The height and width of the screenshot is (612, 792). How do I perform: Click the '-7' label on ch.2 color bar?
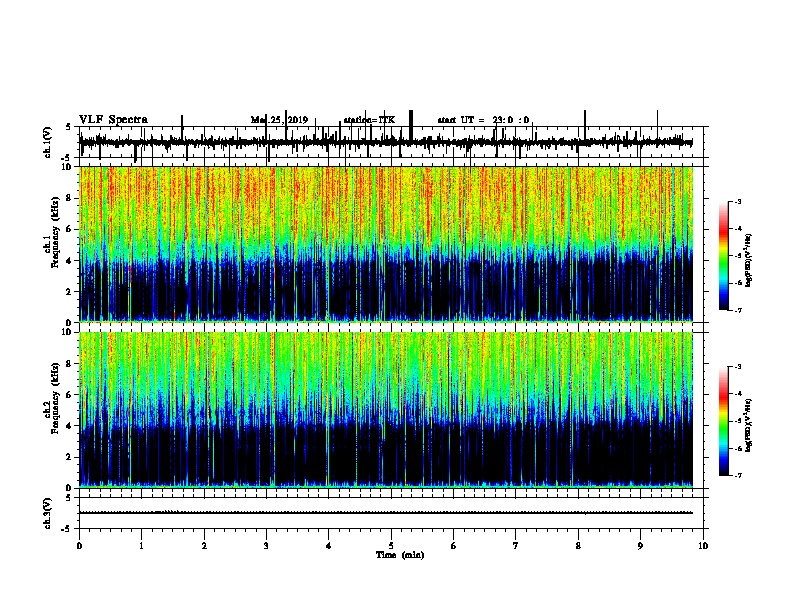738,475
